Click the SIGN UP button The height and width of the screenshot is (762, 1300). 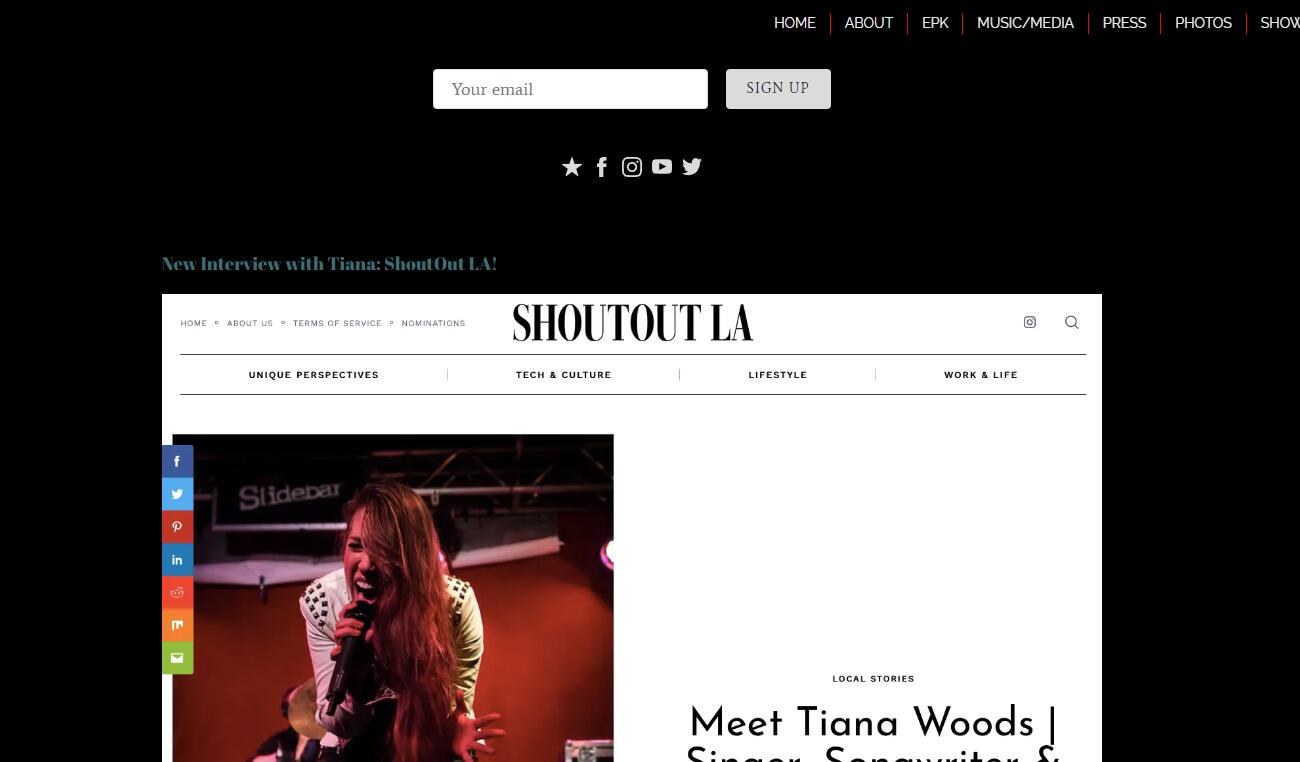click(x=778, y=89)
